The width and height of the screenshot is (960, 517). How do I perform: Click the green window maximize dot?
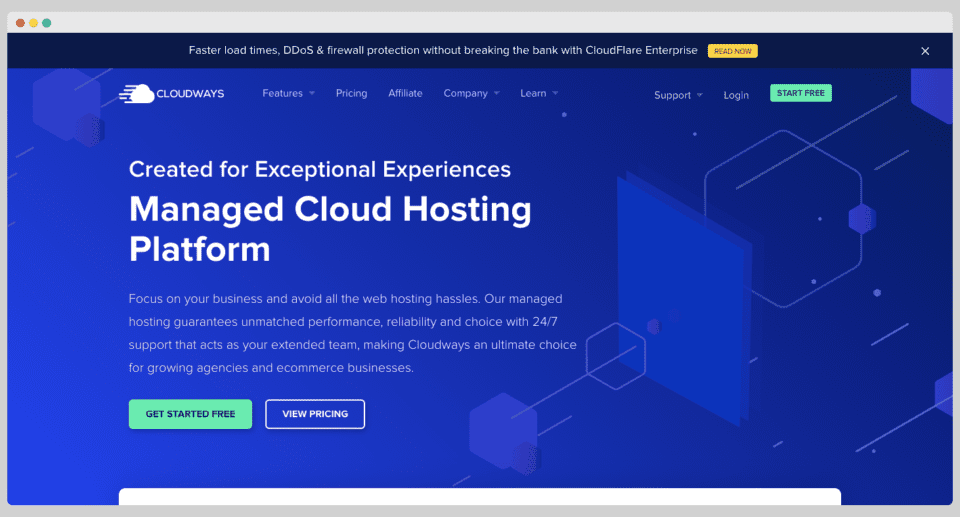pos(47,23)
